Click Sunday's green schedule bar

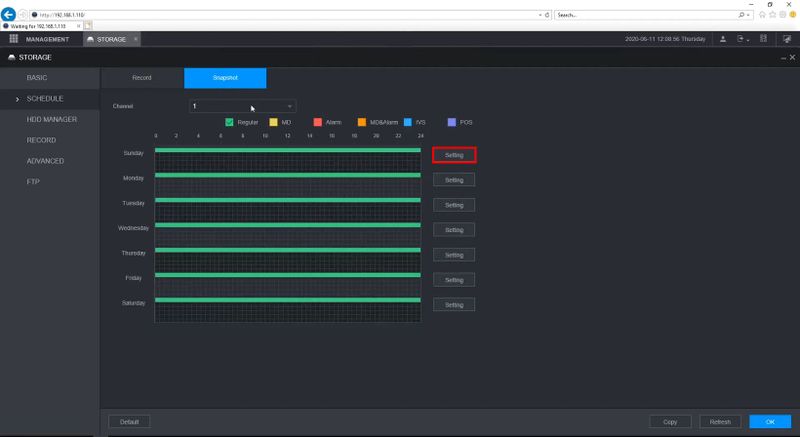coord(288,150)
